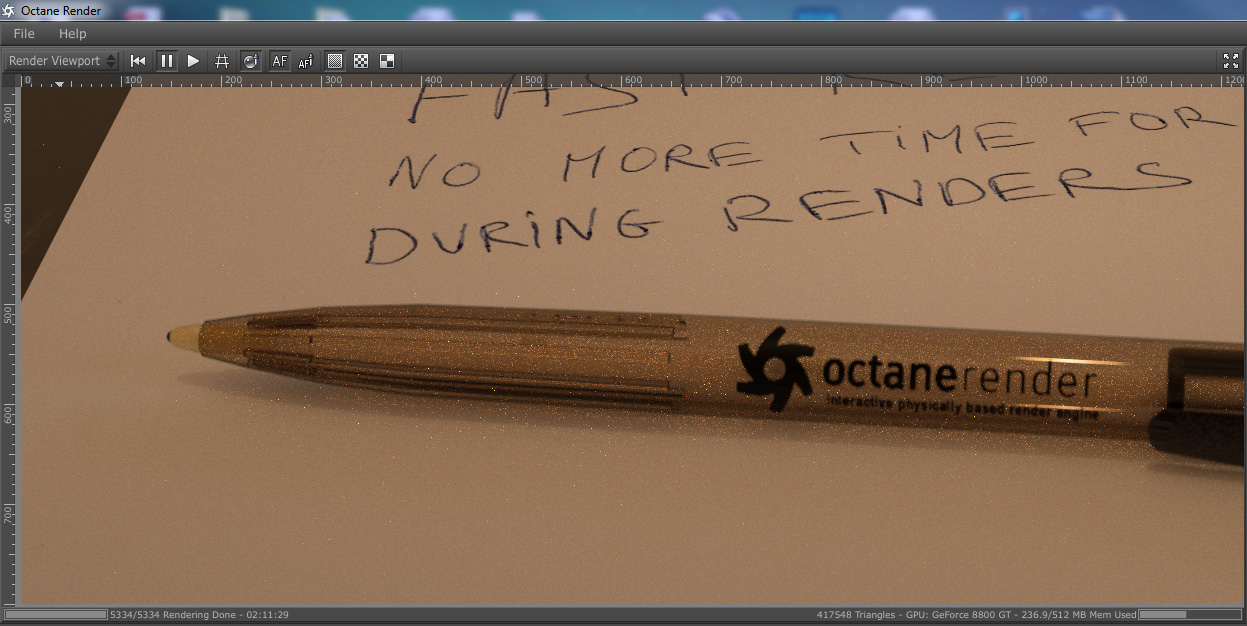This screenshot has height=626, width=1247.
Task: Resume render with the play button
Action: tap(193, 61)
